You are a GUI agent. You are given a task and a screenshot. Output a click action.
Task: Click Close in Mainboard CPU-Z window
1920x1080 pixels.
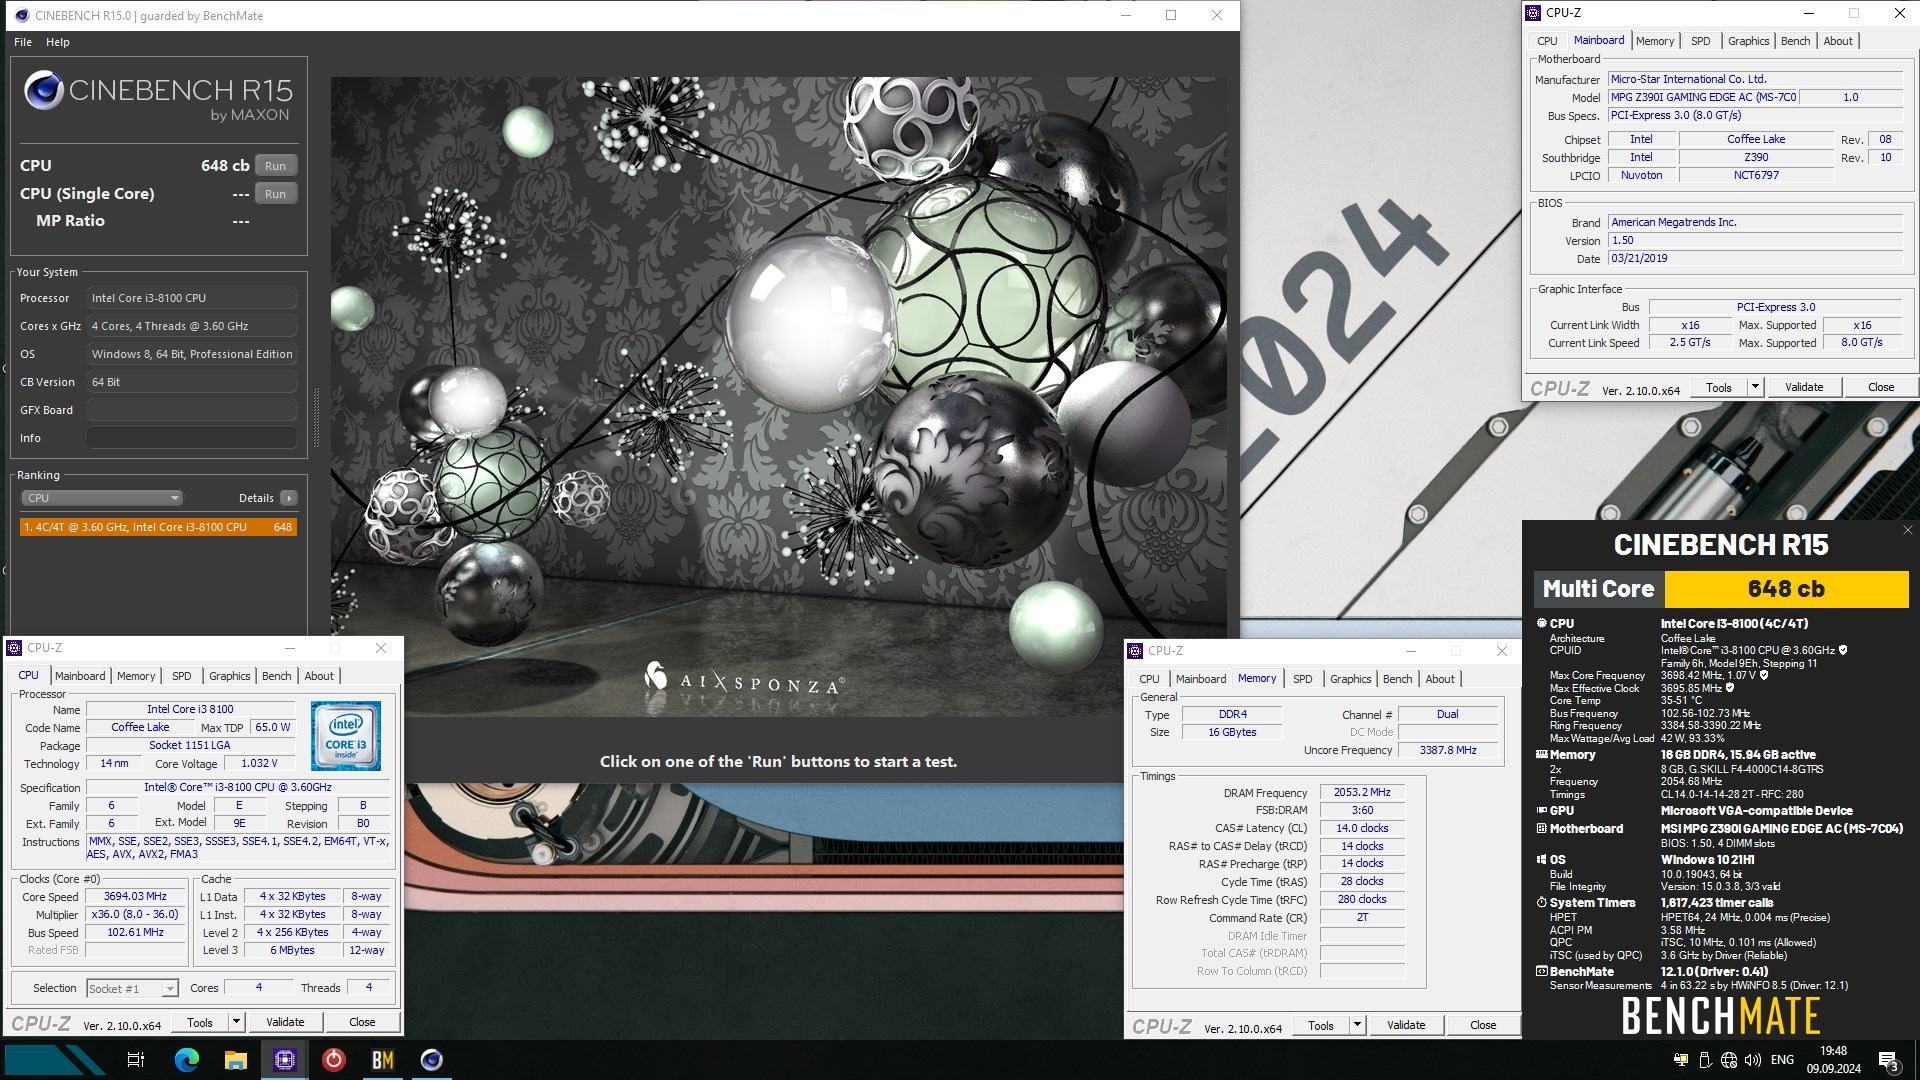(x=1881, y=387)
